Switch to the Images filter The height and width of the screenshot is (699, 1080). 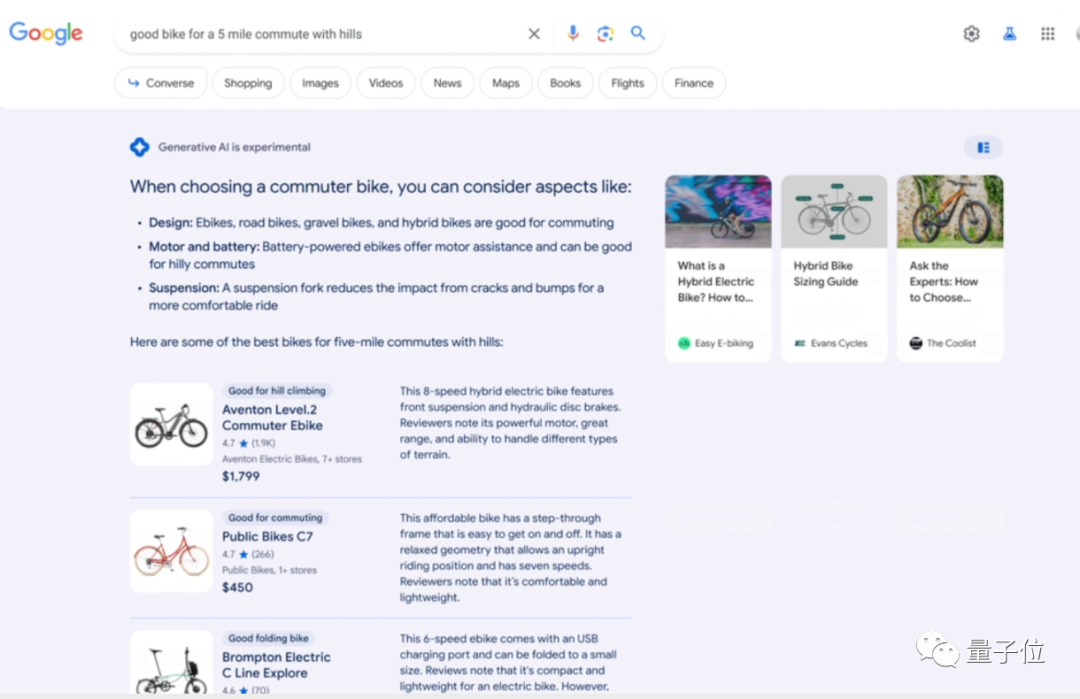(320, 83)
